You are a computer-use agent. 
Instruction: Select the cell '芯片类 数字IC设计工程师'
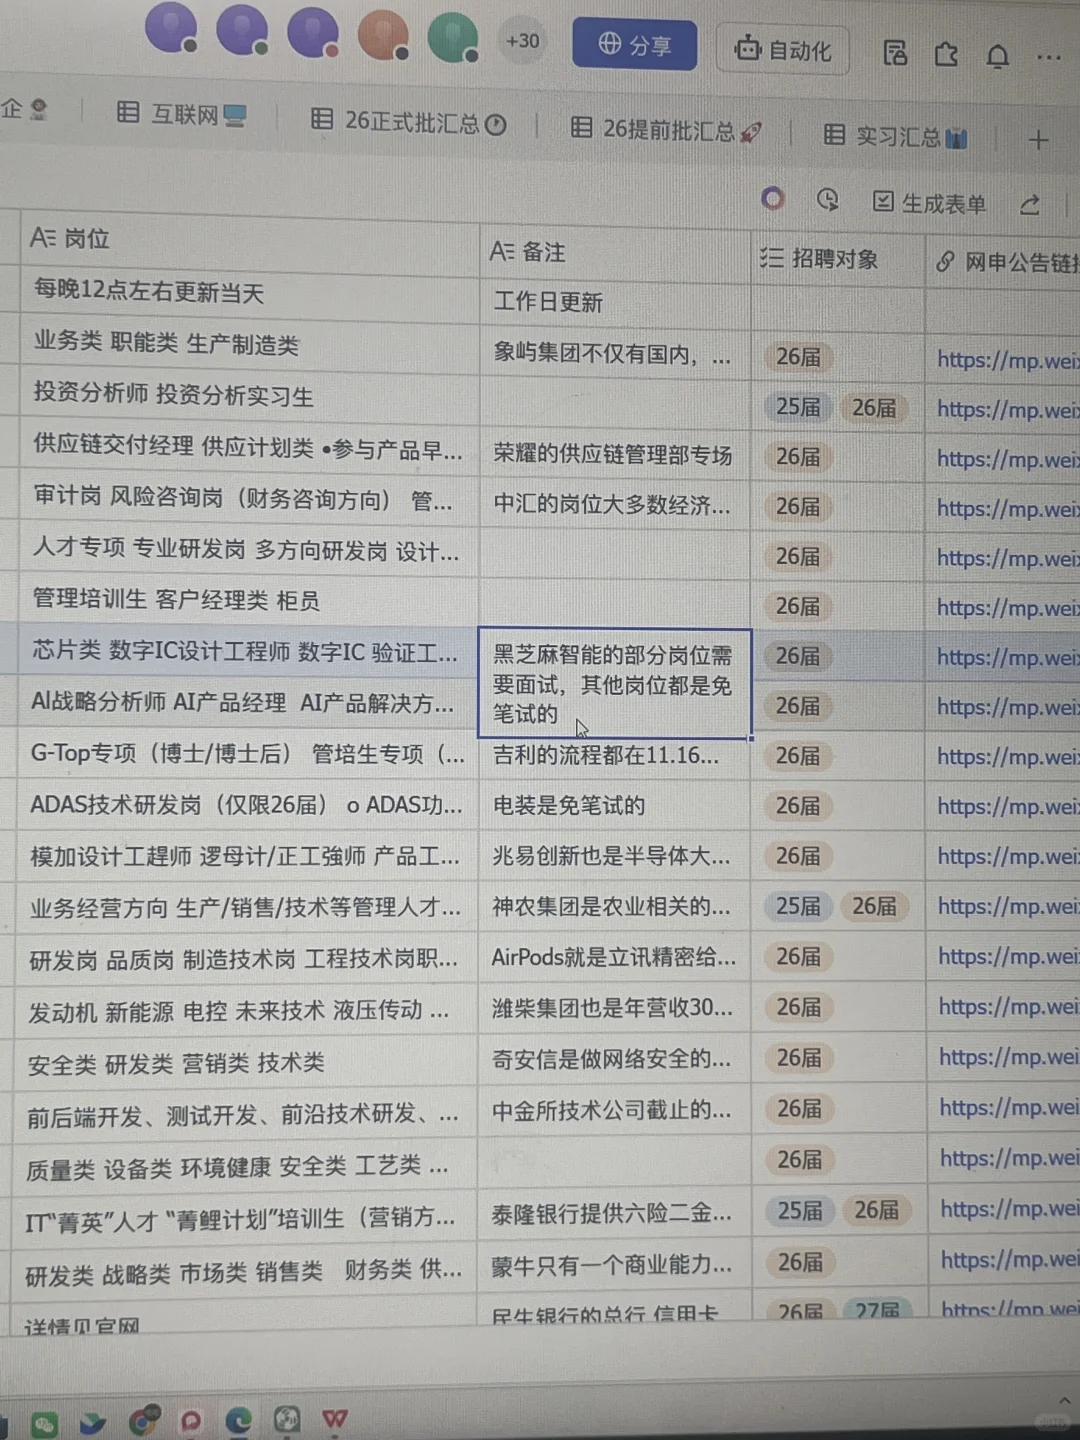coord(248,652)
